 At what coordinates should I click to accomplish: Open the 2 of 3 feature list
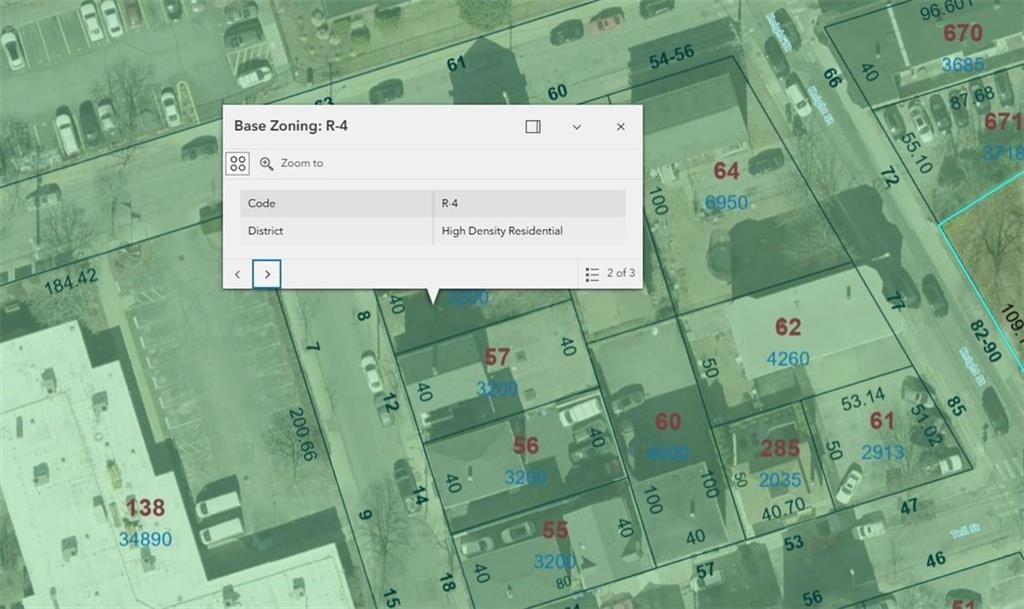point(610,273)
